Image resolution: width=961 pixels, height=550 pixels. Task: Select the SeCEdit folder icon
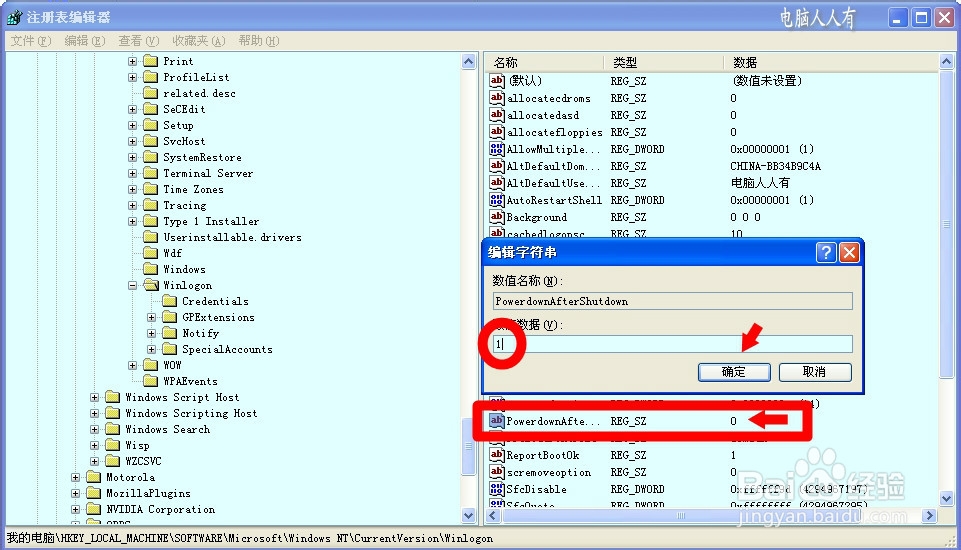coord(150,109)
